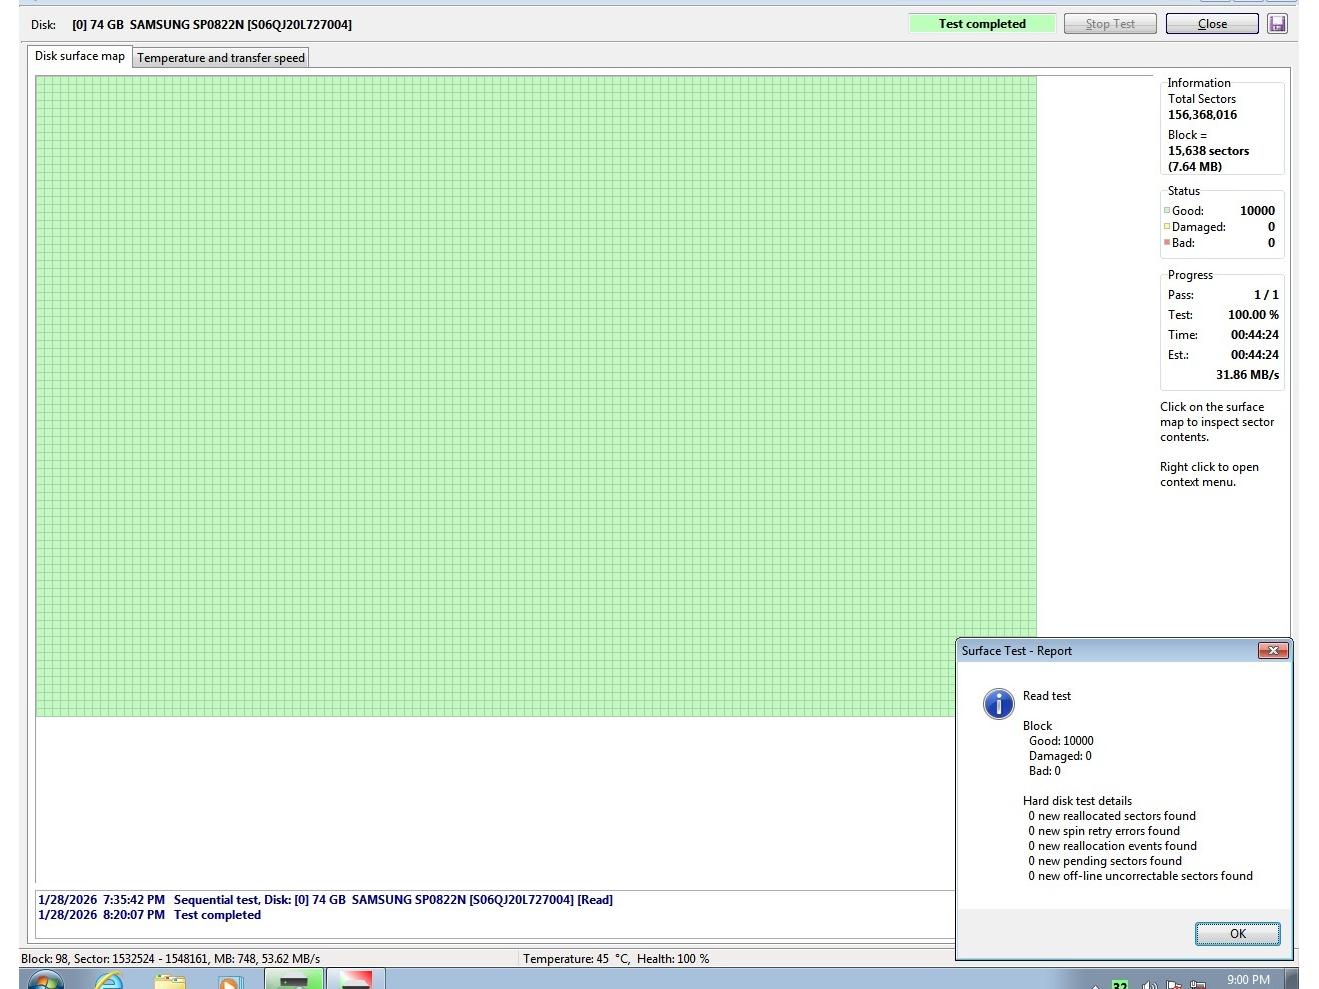The image size is (1319, 989).
Task: Close the Surface Test Report dialog
Action: coord(1272,651)
